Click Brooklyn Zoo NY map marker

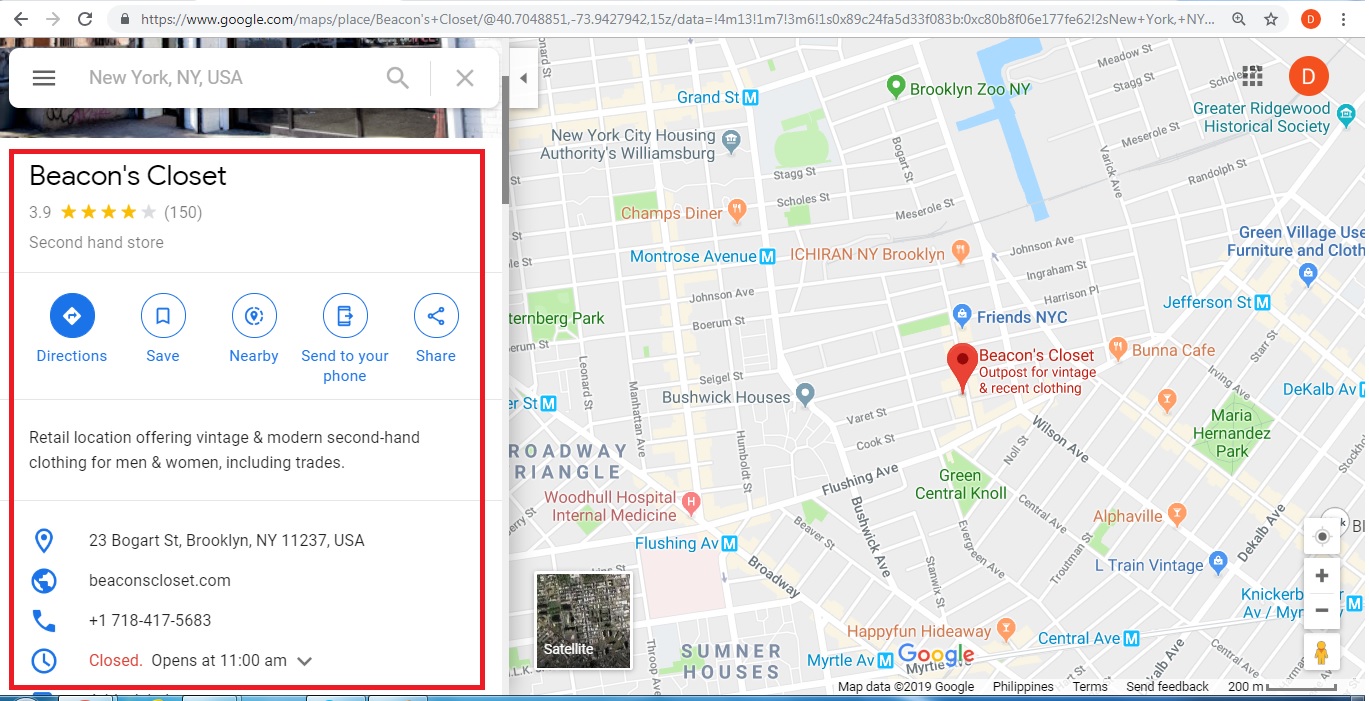coord(897,88)
